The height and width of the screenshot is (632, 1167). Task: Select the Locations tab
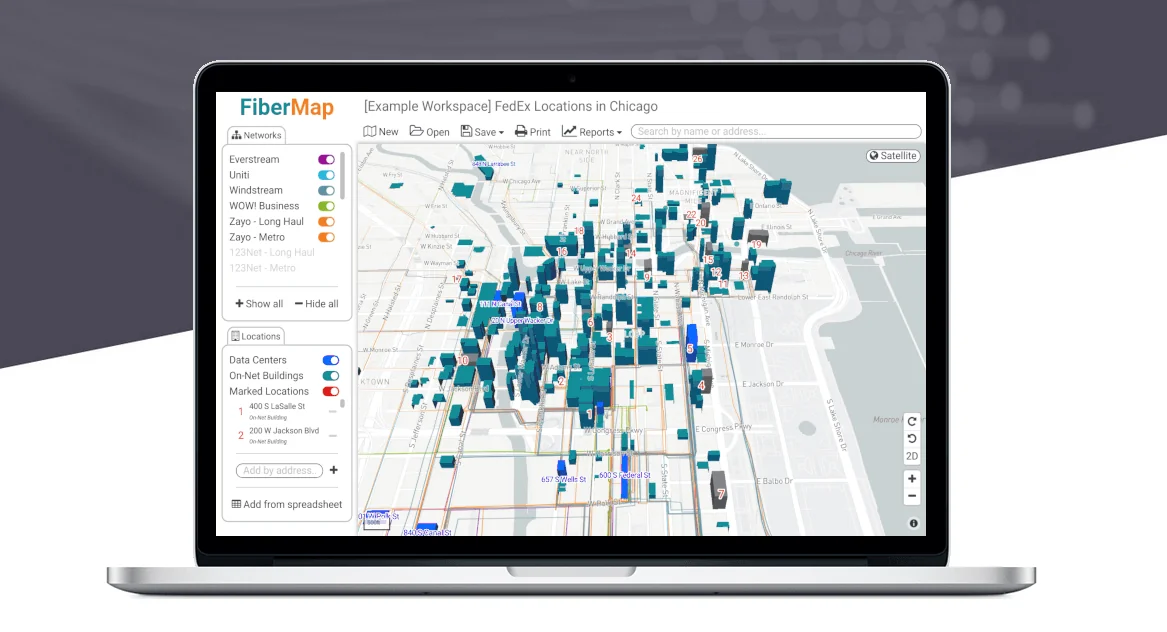pos(256,336)
